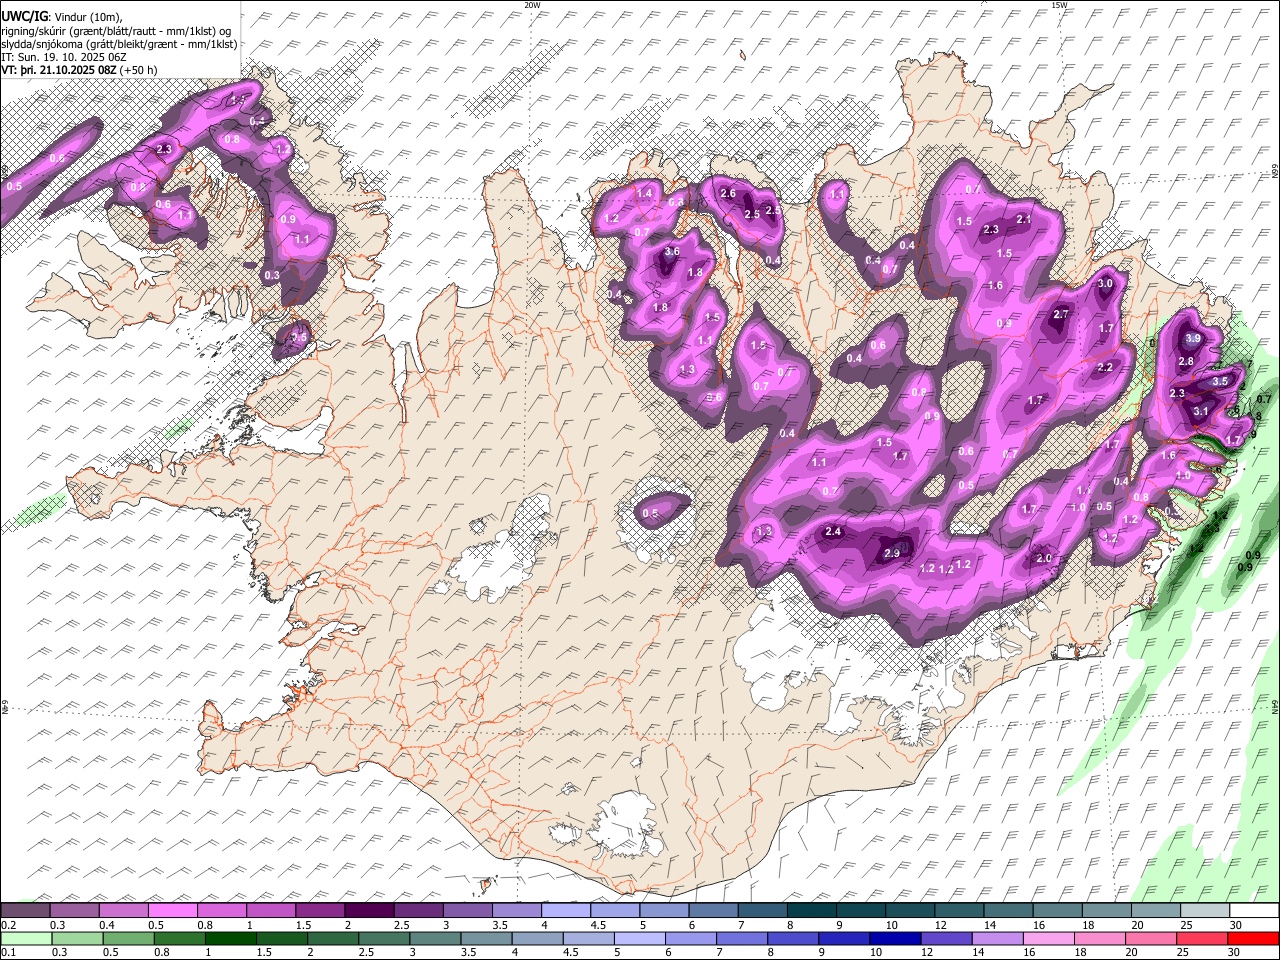Click the periwinkle 6–7 swatch on lower scale

(x=691, y=938)
